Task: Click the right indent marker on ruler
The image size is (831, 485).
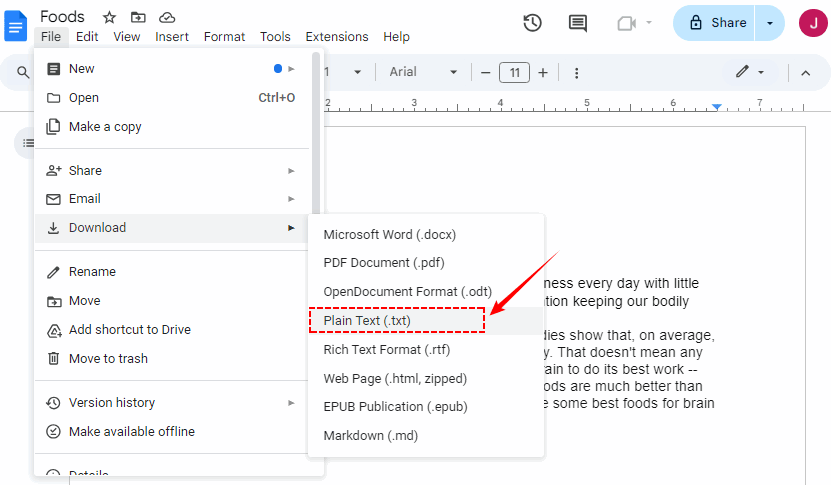Action: 717,107
